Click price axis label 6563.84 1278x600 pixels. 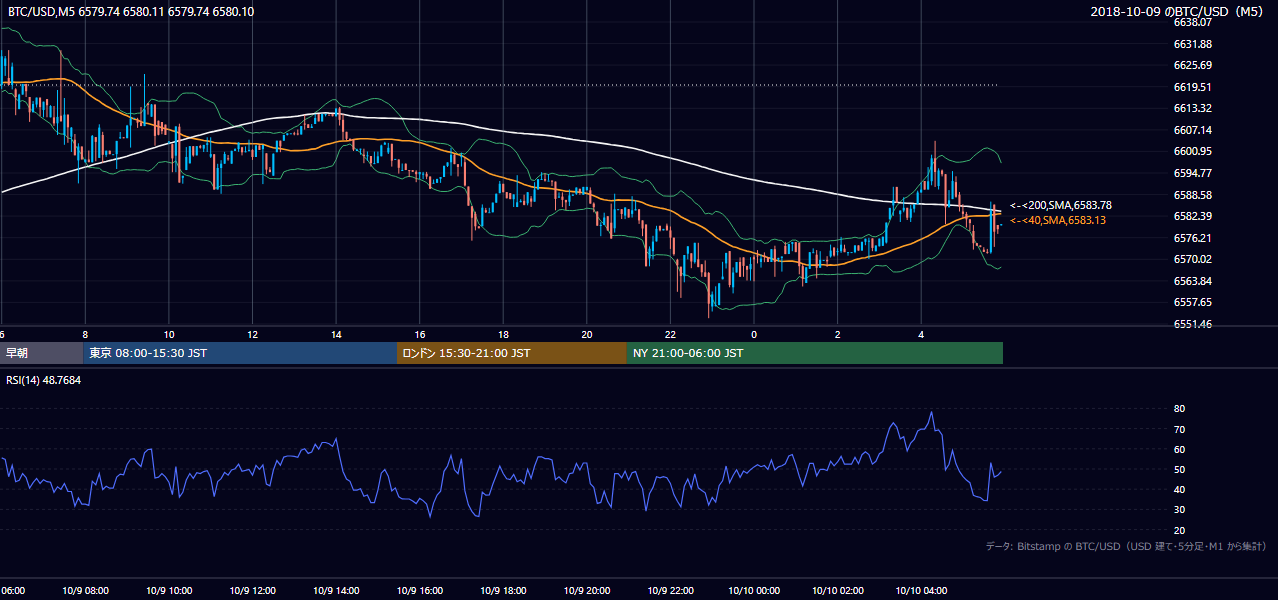(1192, 281)
